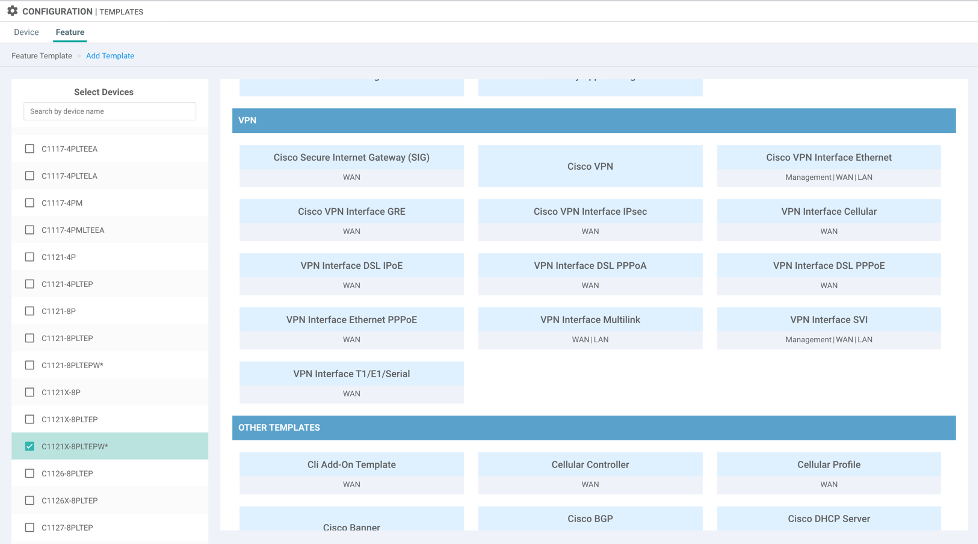Viewport: 978px width, 544px height.
Task: Go back to Feature Template breadcrumb
Action: [42, 56]
